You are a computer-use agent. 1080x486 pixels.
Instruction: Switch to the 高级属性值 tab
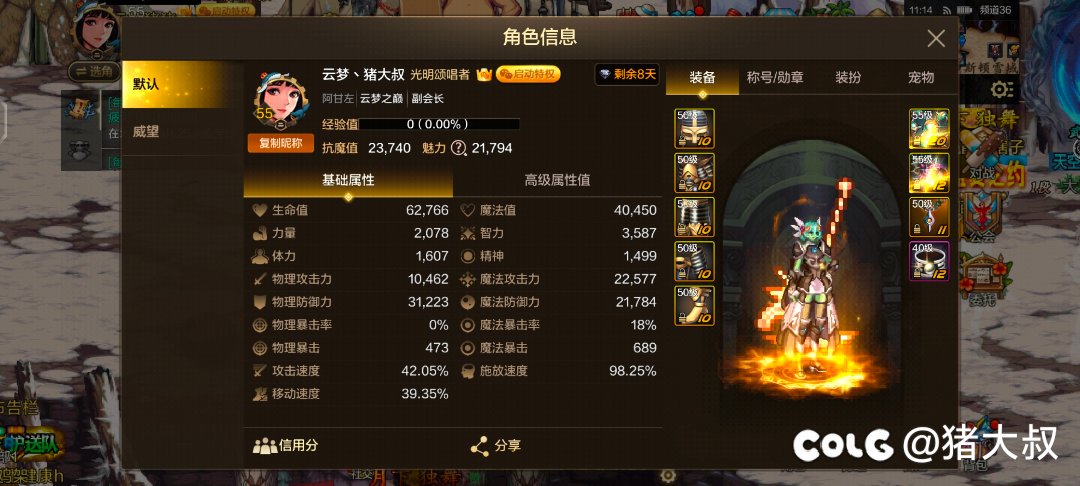(x=557, y=180)
